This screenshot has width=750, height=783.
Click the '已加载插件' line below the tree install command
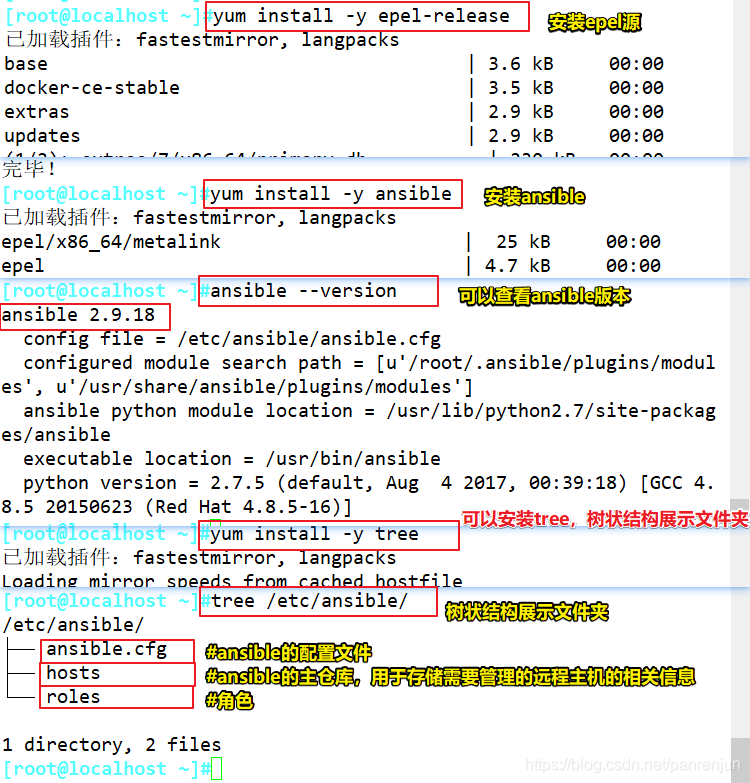coord(199,558)
